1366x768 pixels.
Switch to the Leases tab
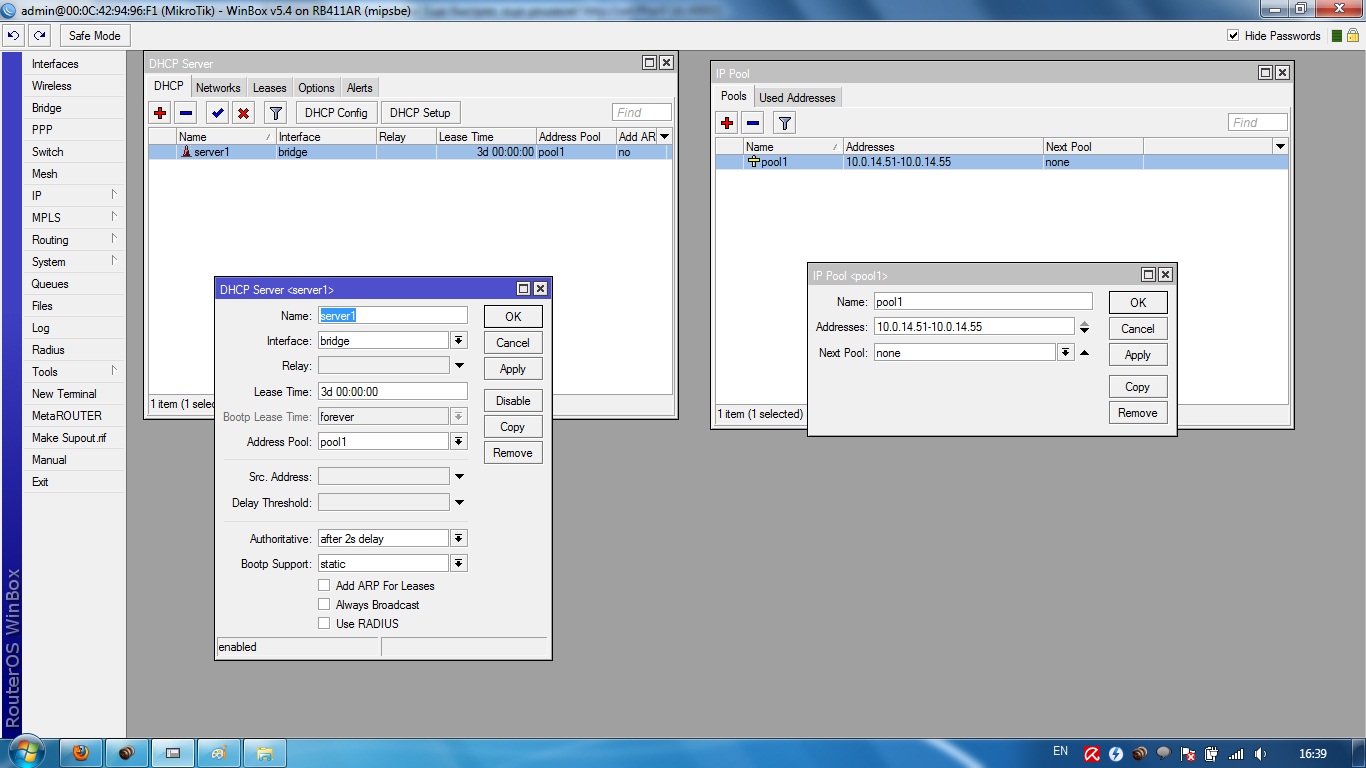(270, 88)
